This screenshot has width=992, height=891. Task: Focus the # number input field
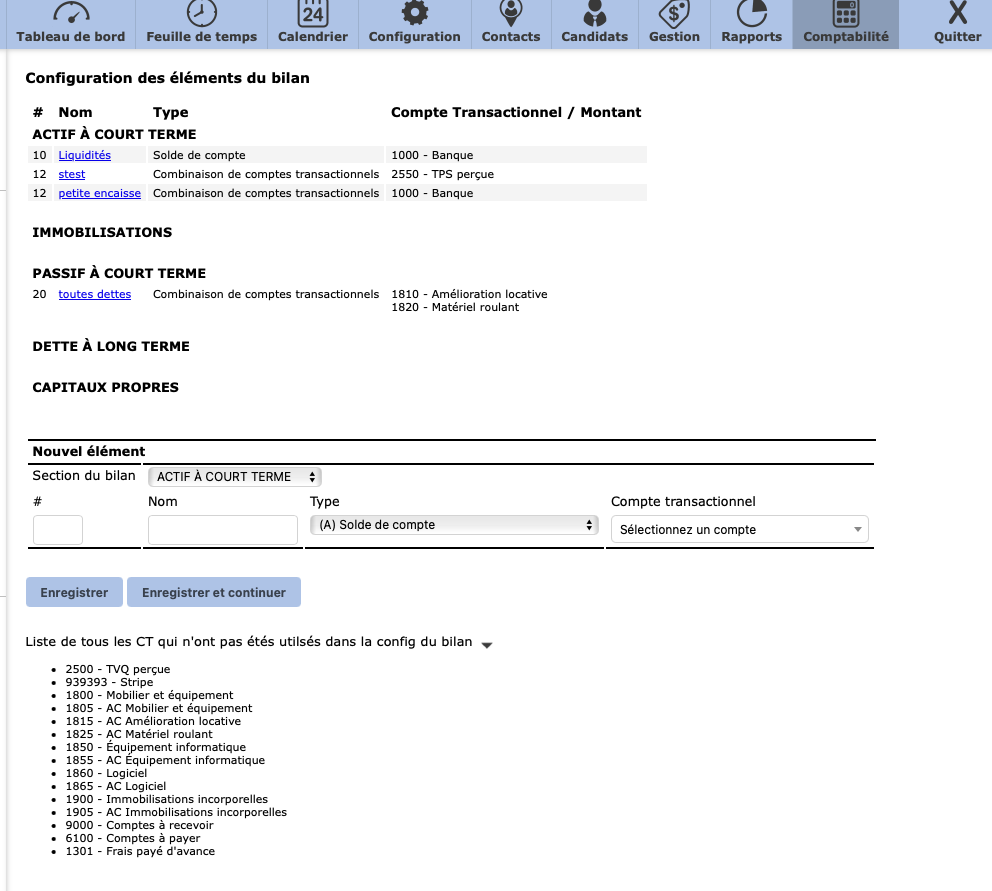[x=58, y=530]
